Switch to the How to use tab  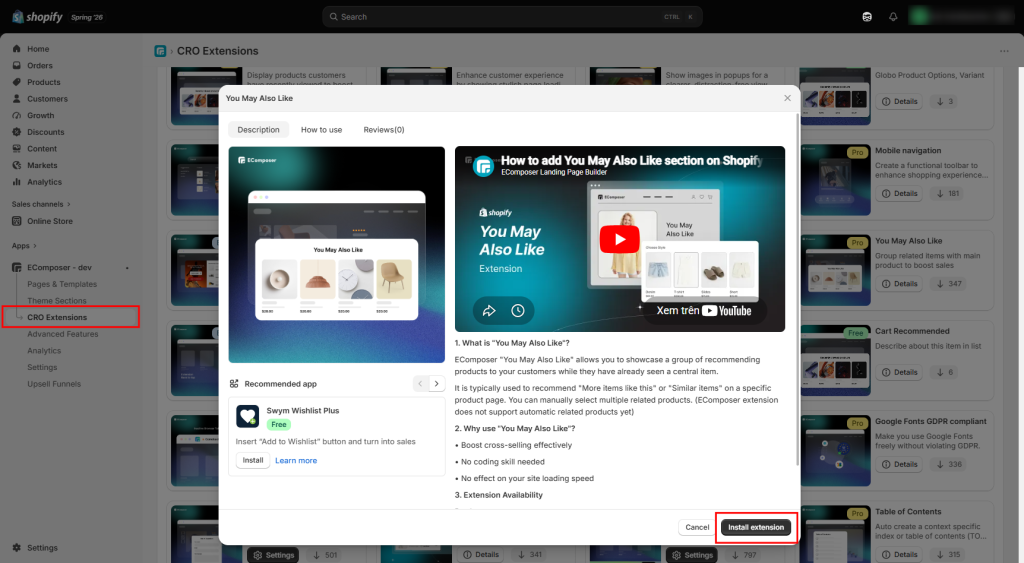point(321,130)
